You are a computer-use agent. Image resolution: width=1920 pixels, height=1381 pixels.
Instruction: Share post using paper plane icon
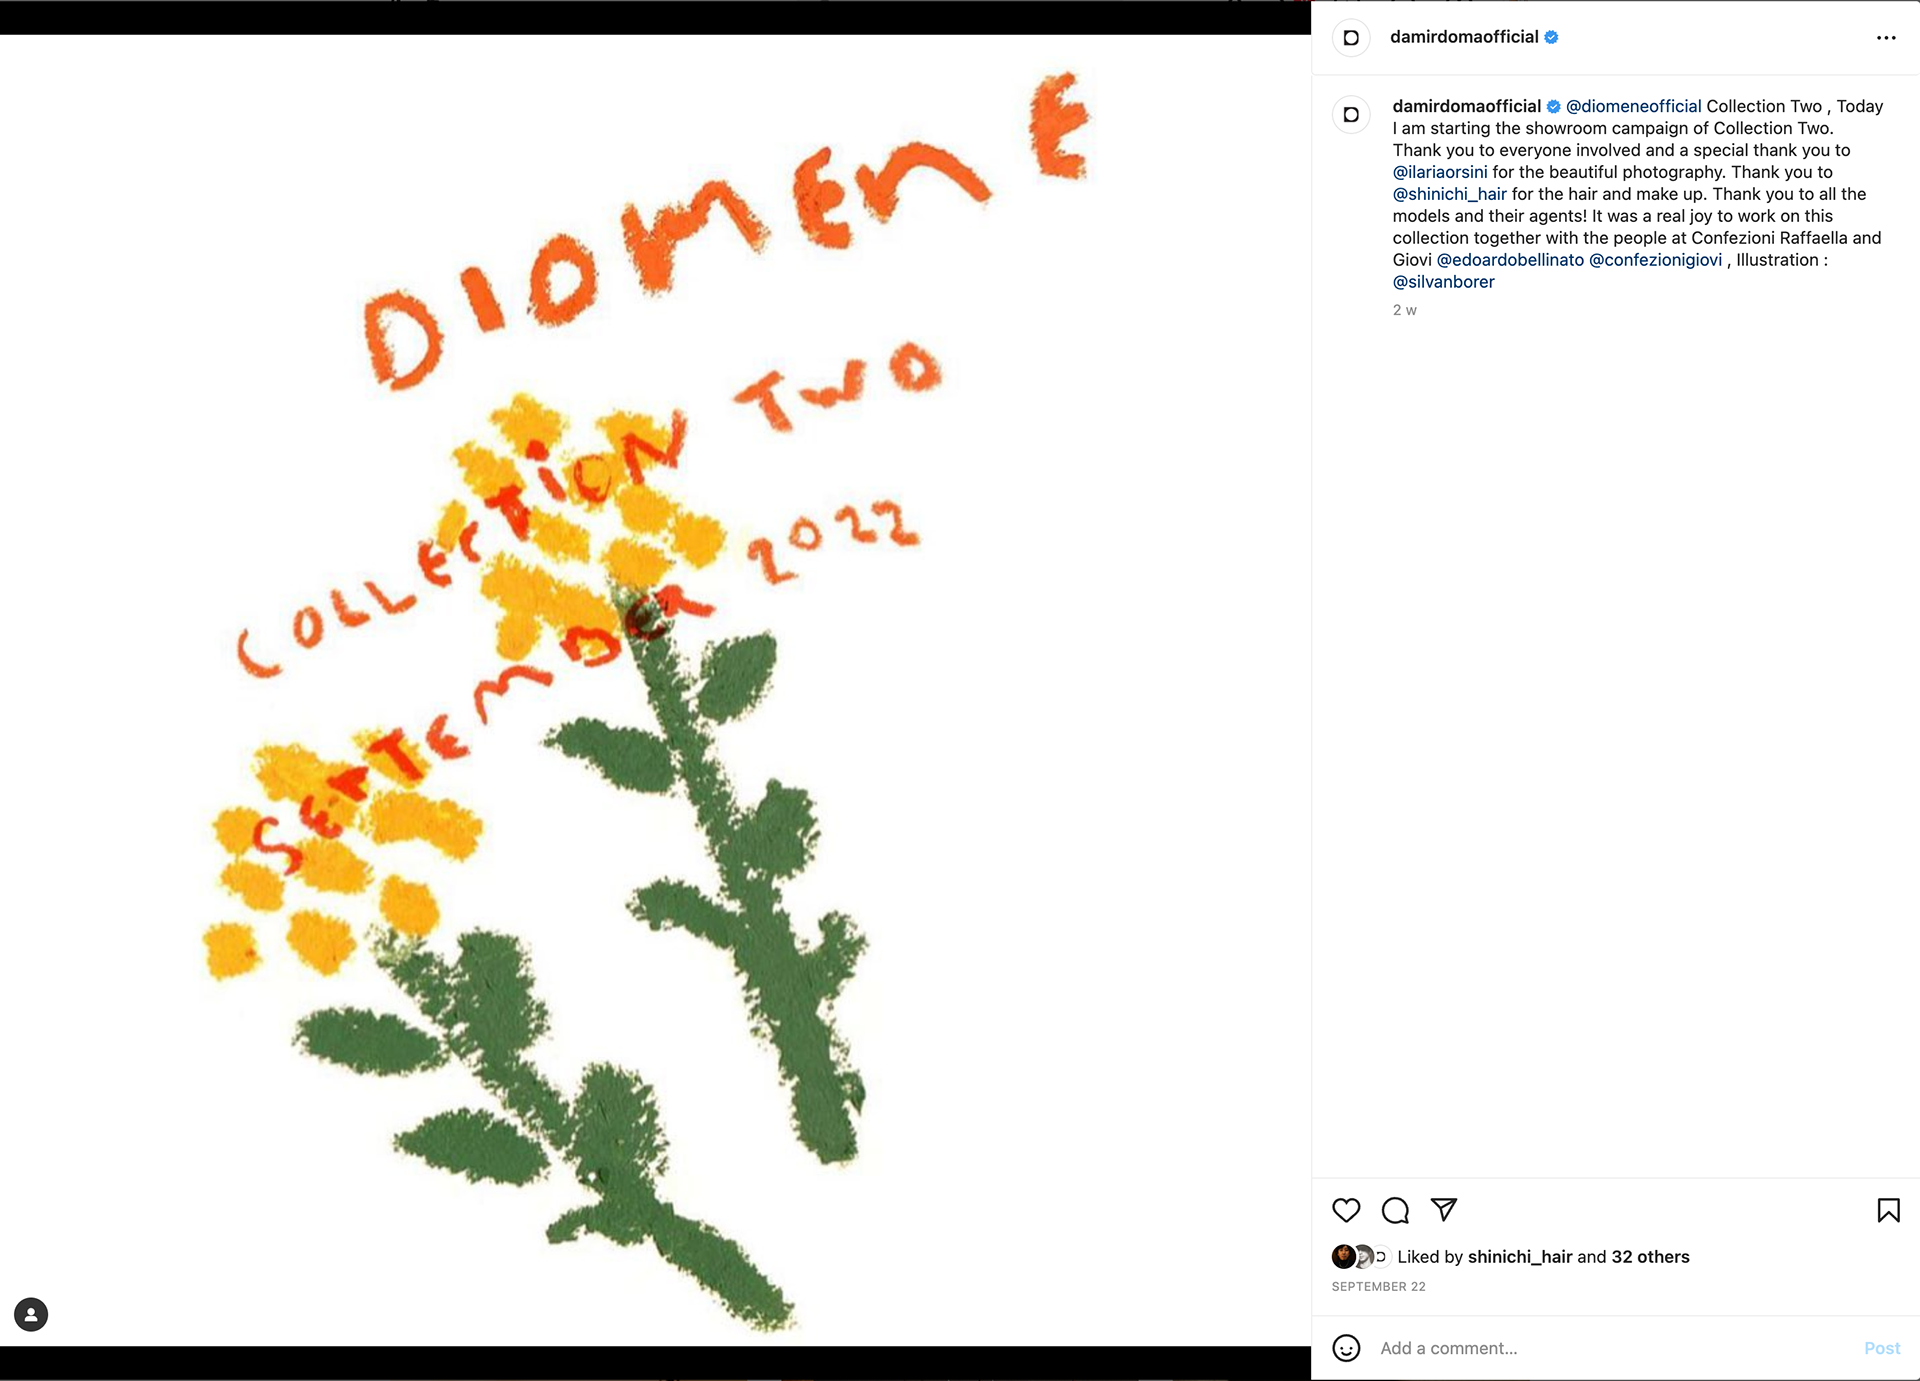[x=1444, y=1210]
